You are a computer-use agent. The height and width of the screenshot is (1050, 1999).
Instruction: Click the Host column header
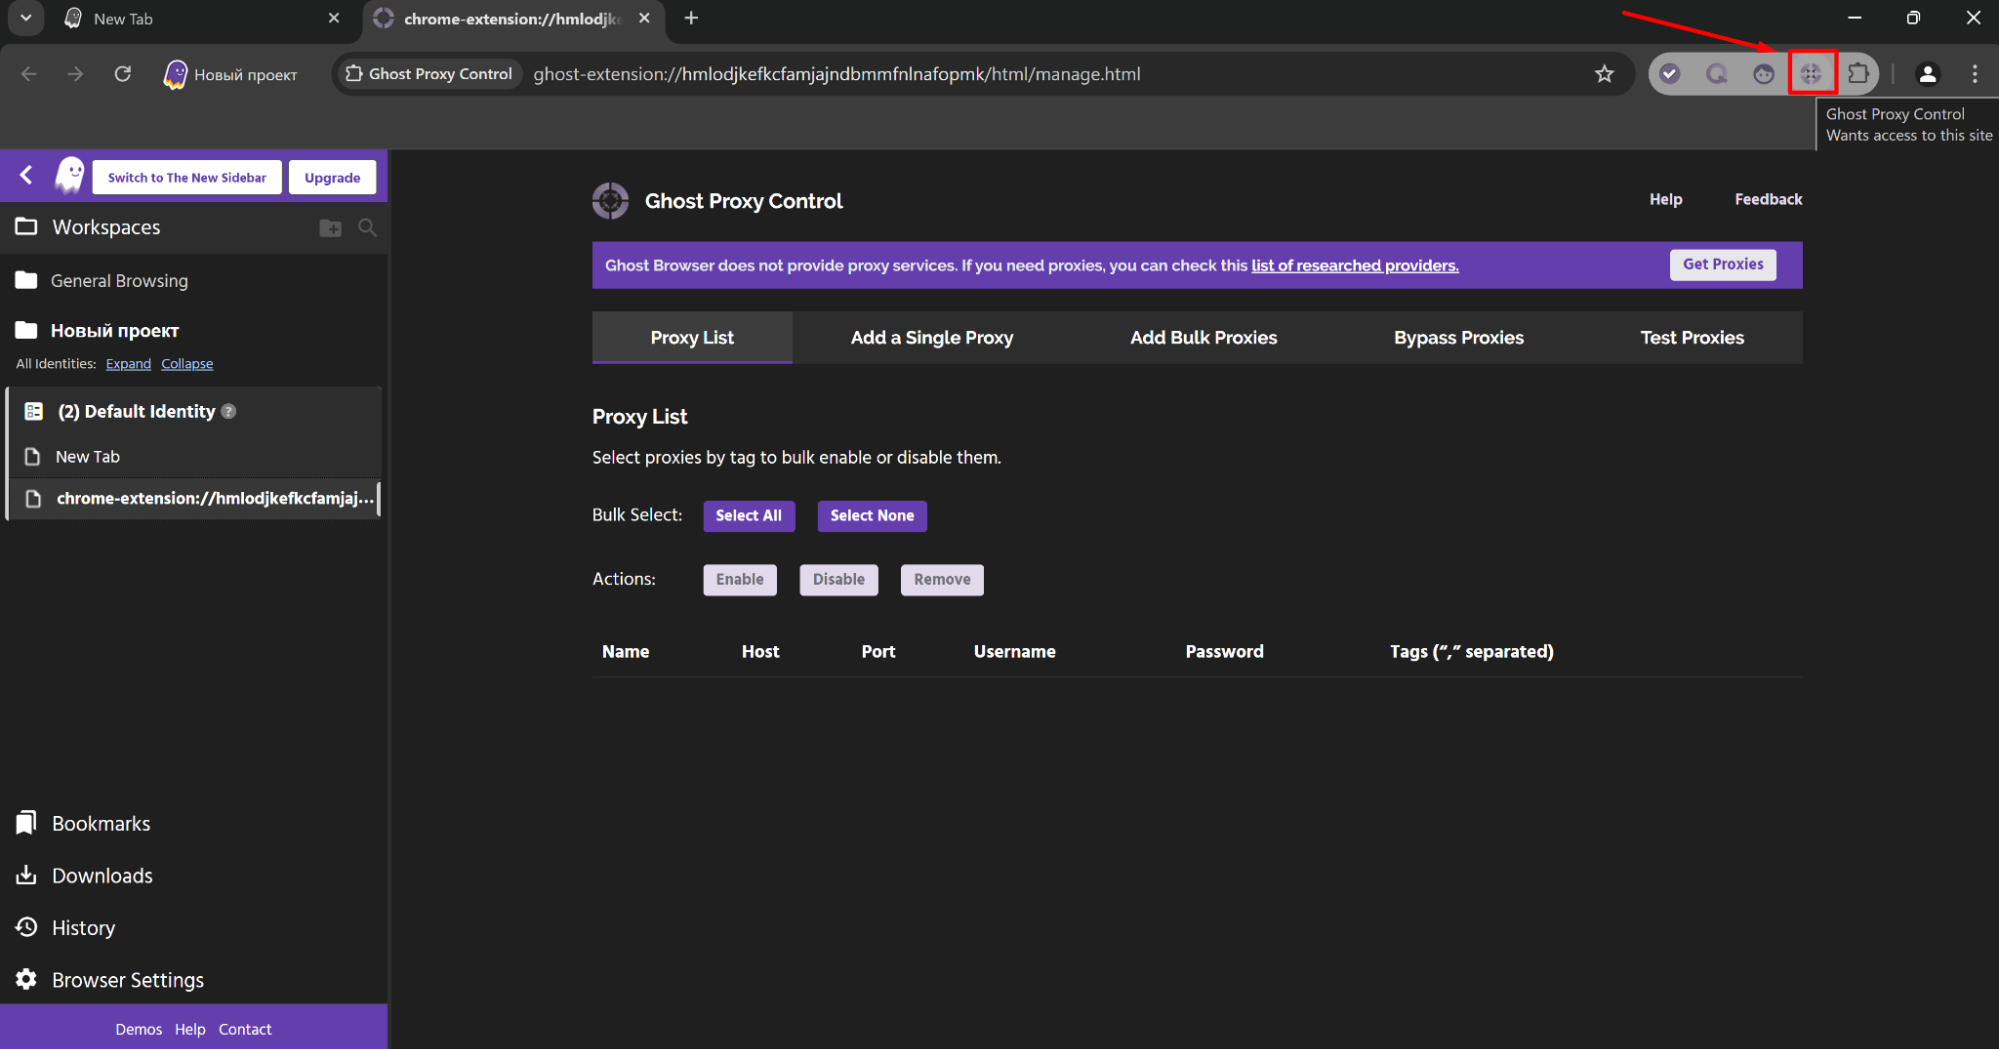pos(760,652)
